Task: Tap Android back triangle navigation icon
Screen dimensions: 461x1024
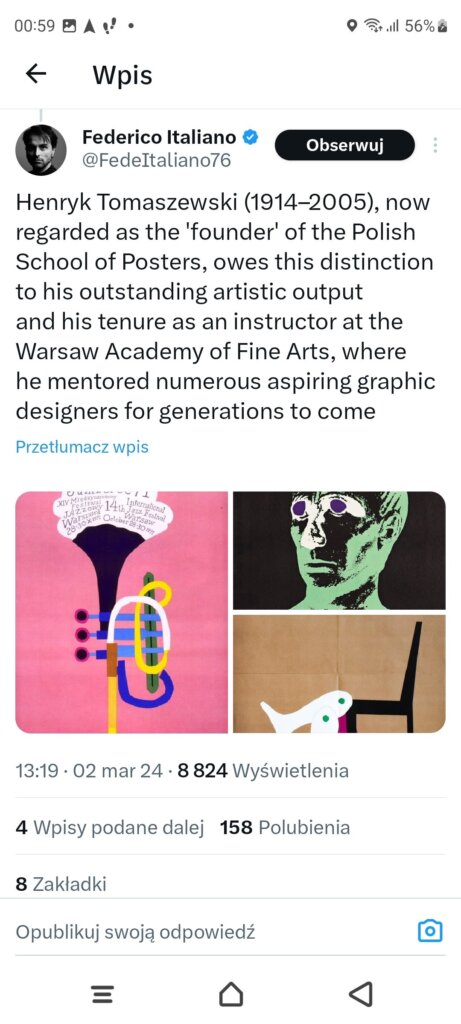Action: [x=360, y=994]
